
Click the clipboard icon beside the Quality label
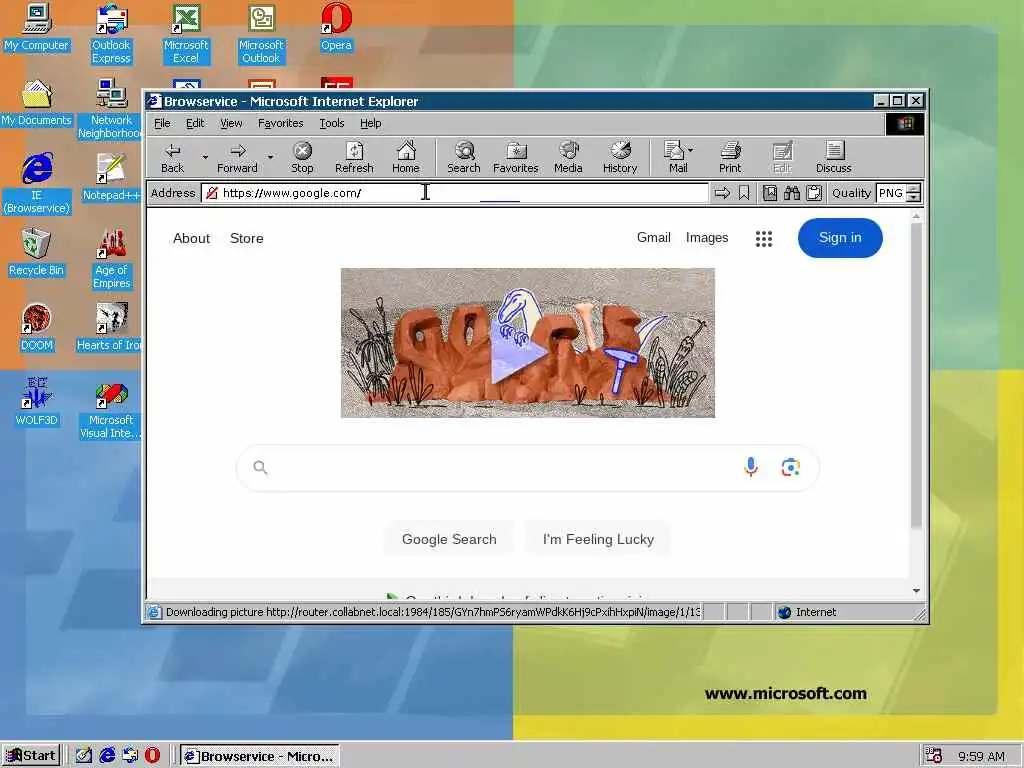(x=814, y=193)
